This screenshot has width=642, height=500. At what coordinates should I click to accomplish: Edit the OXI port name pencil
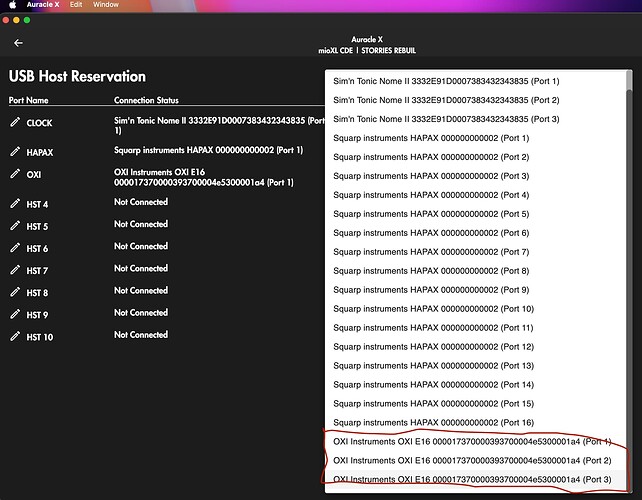[15, 174]
